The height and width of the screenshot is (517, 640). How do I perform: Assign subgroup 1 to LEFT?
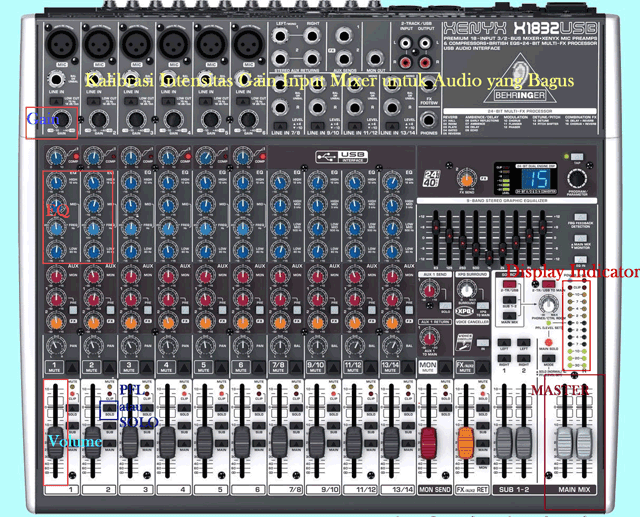[x=504, y=342]
